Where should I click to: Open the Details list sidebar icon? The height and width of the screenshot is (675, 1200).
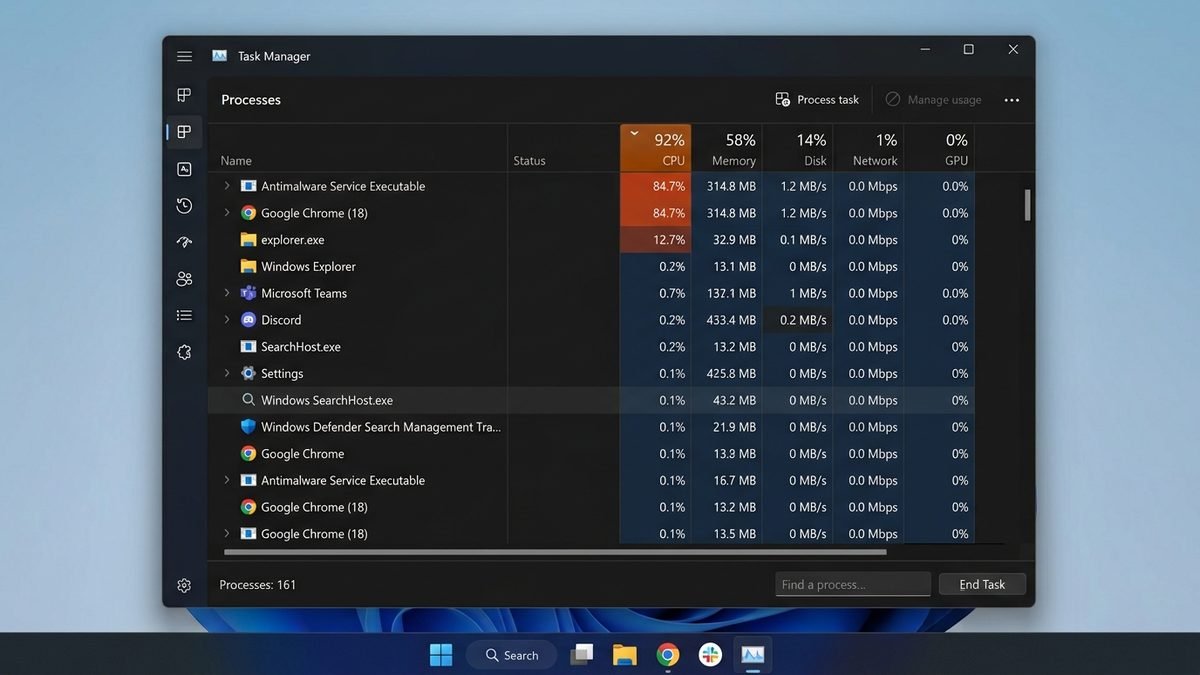(184, 315)
